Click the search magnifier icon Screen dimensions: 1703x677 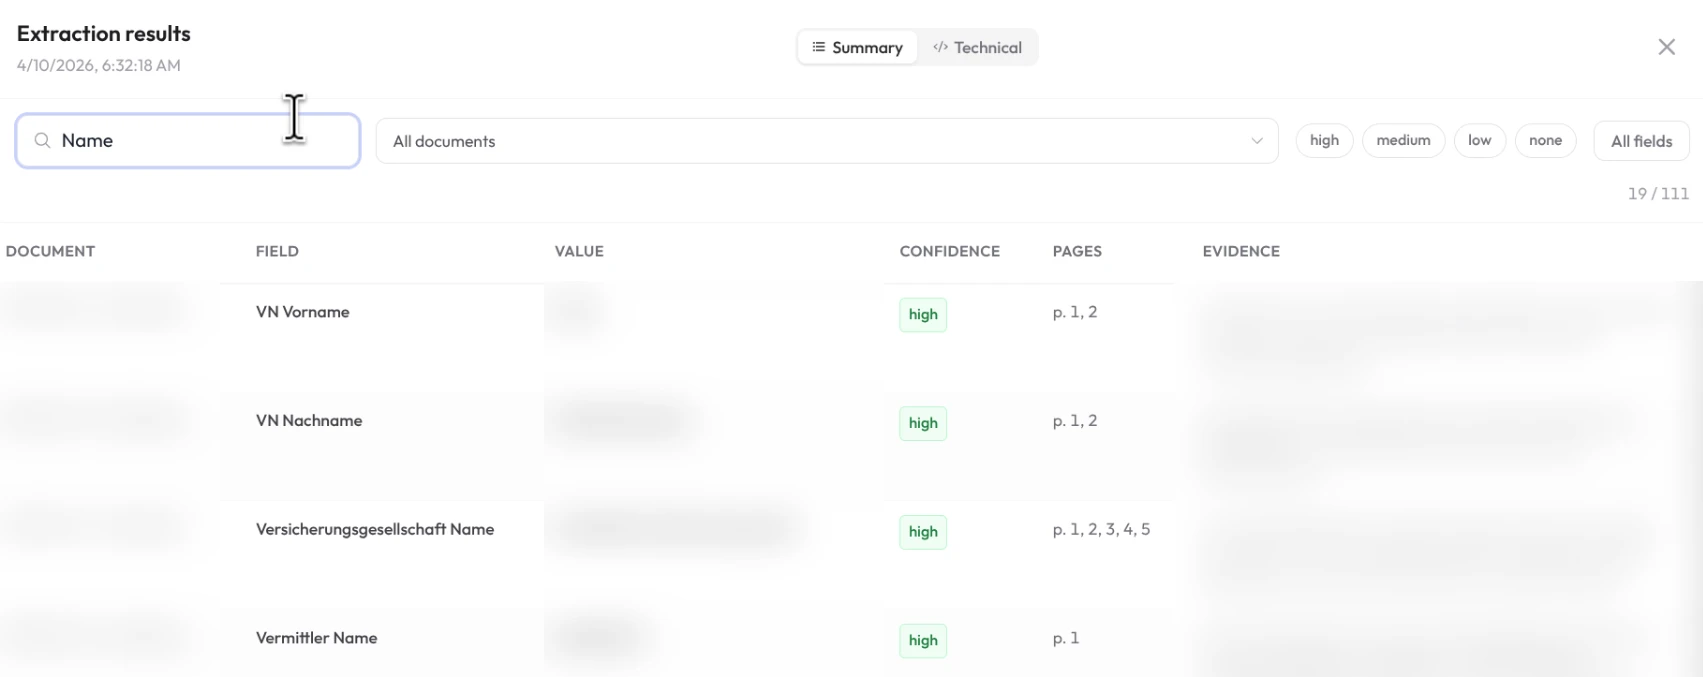click(42, 141)
